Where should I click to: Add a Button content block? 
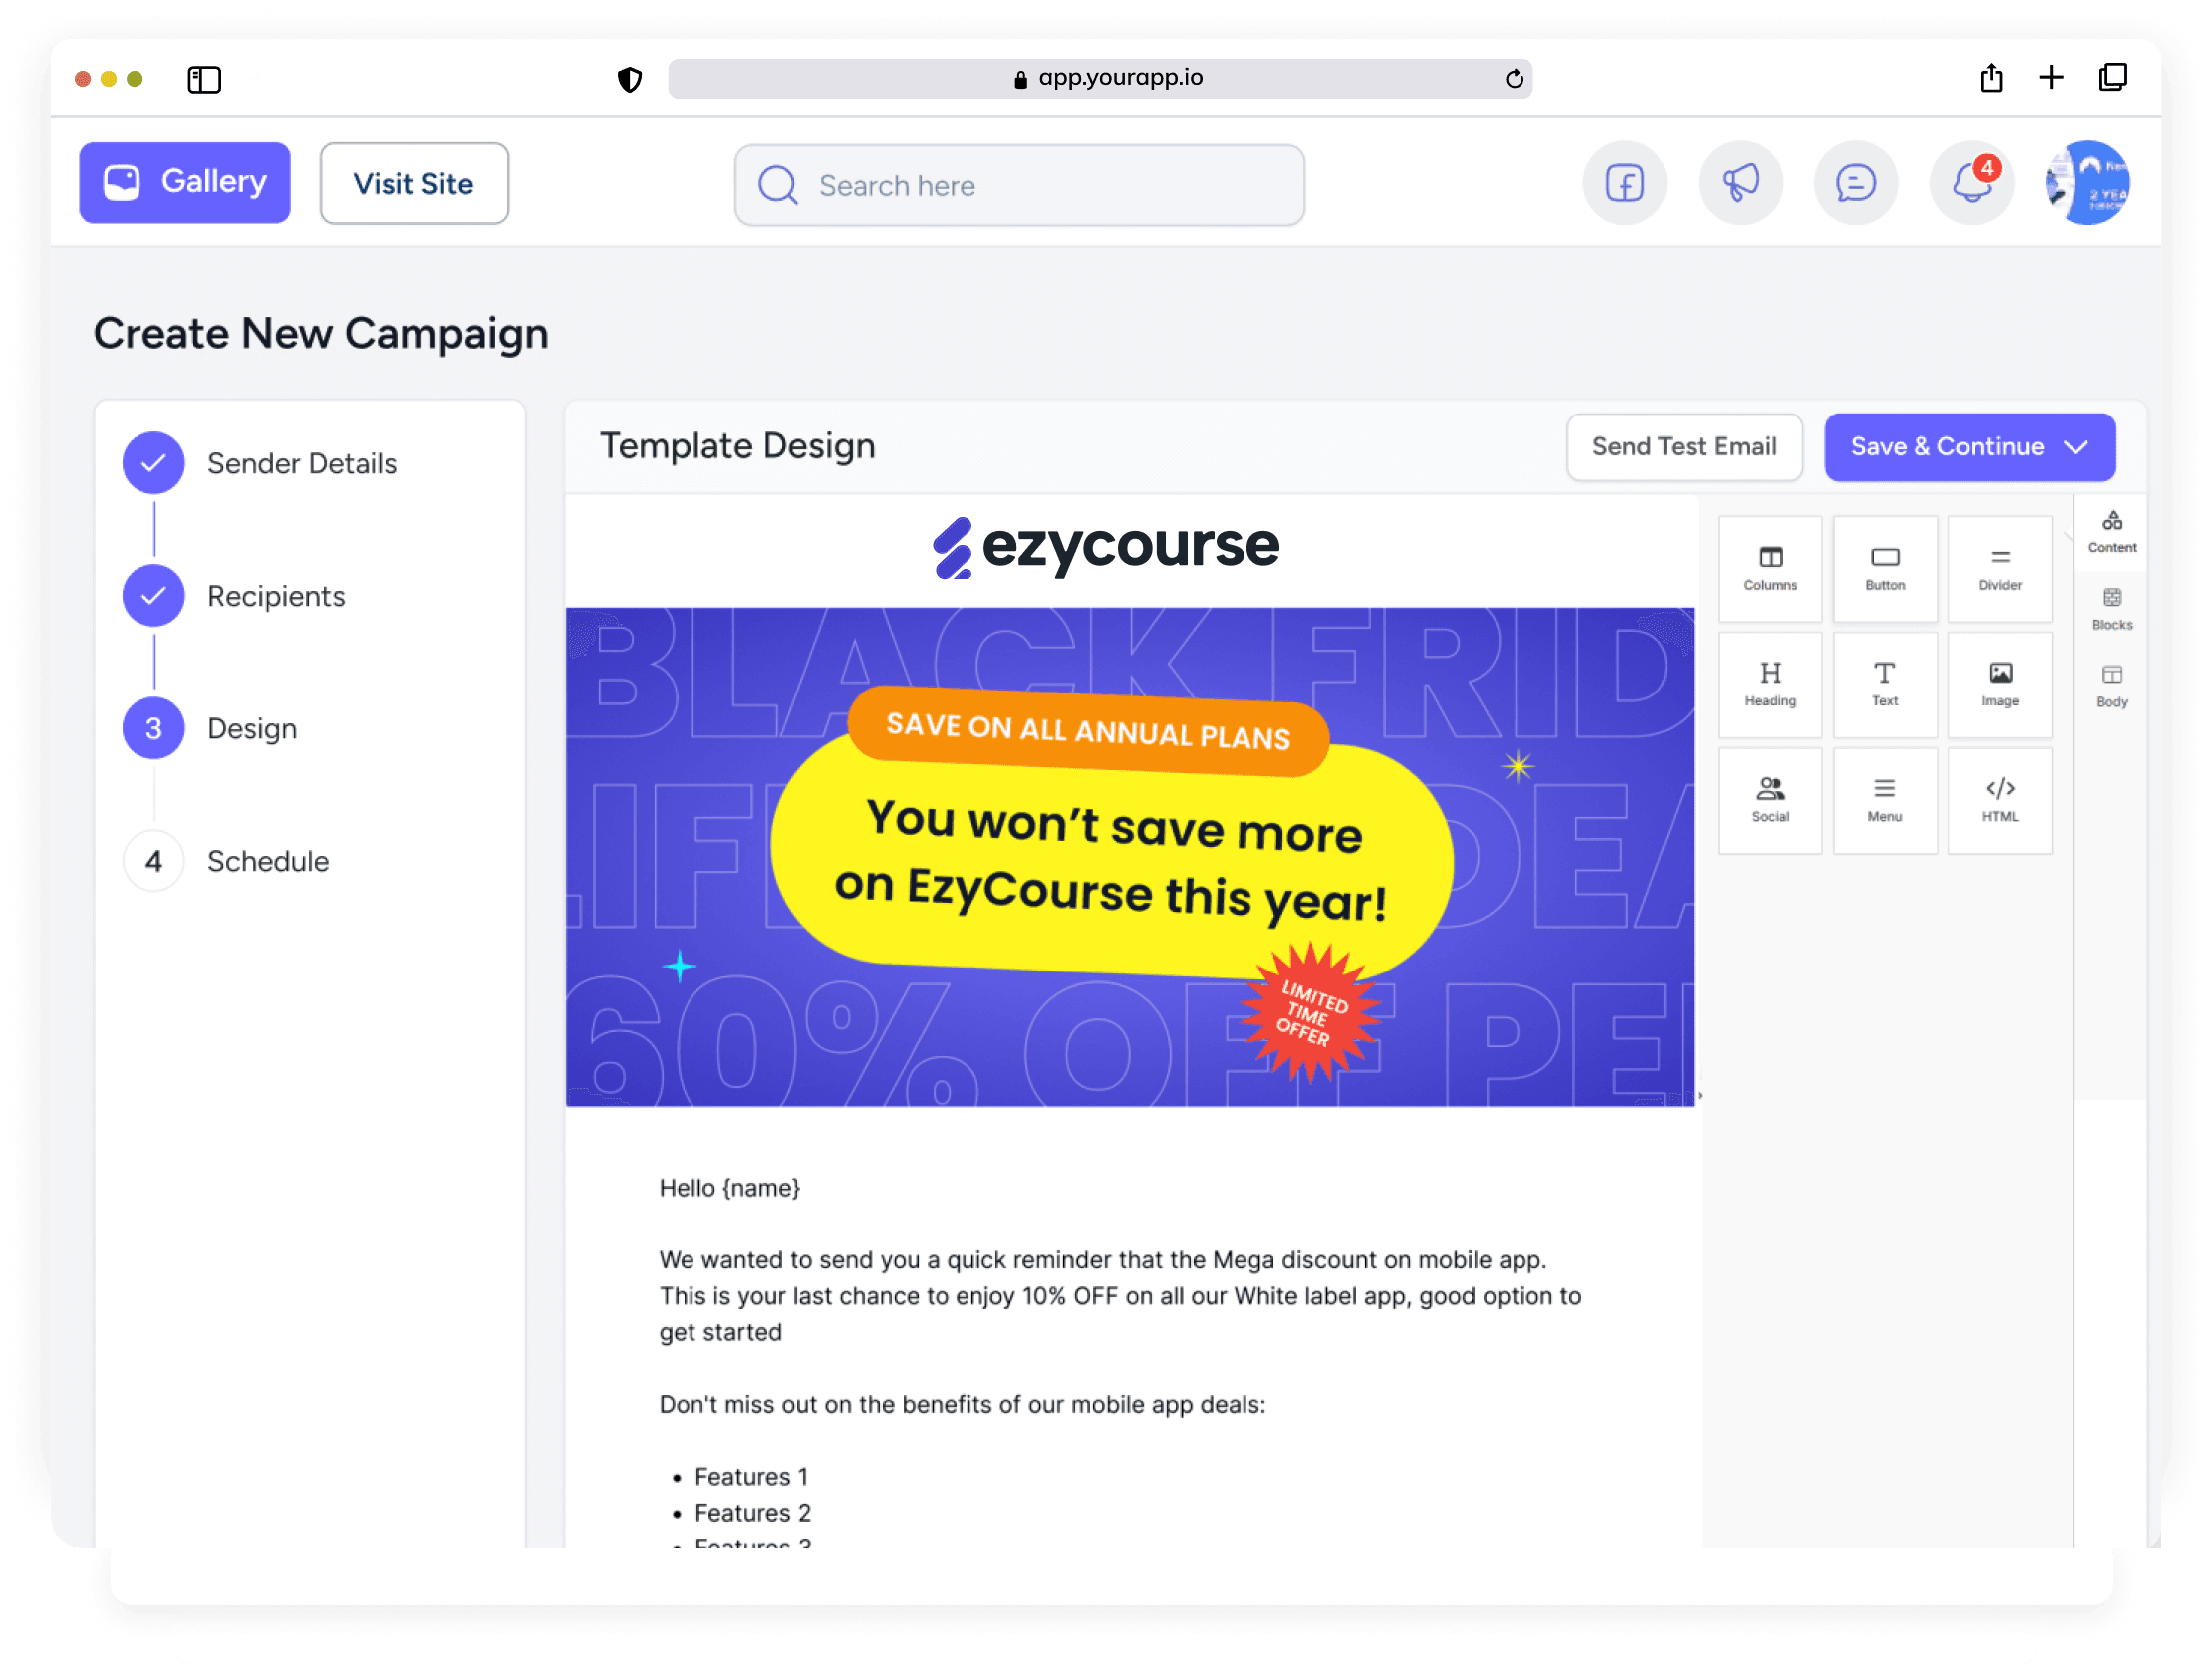point(1885,570)
